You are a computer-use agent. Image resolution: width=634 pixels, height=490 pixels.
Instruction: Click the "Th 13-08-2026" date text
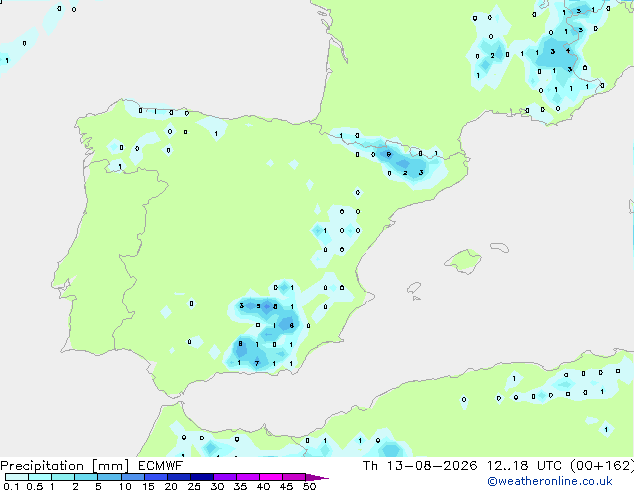click(420, 466)
